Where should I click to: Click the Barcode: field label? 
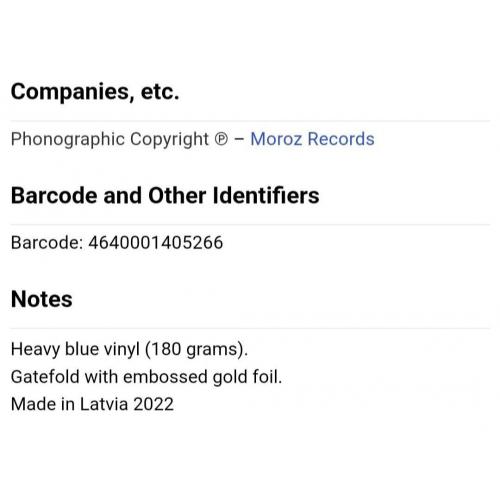tap(47, 243)
